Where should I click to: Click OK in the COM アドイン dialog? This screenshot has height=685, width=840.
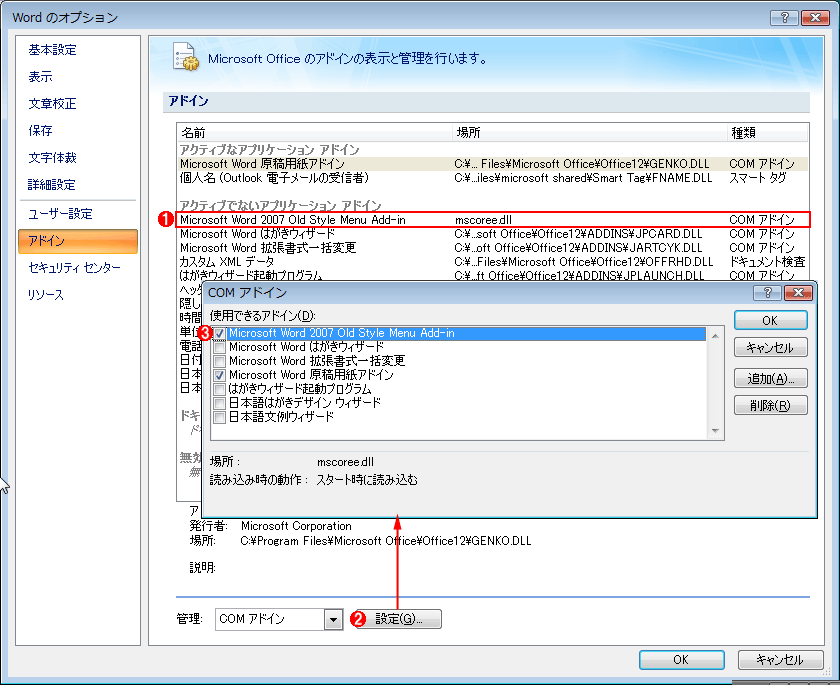click(x=770, y=320)
